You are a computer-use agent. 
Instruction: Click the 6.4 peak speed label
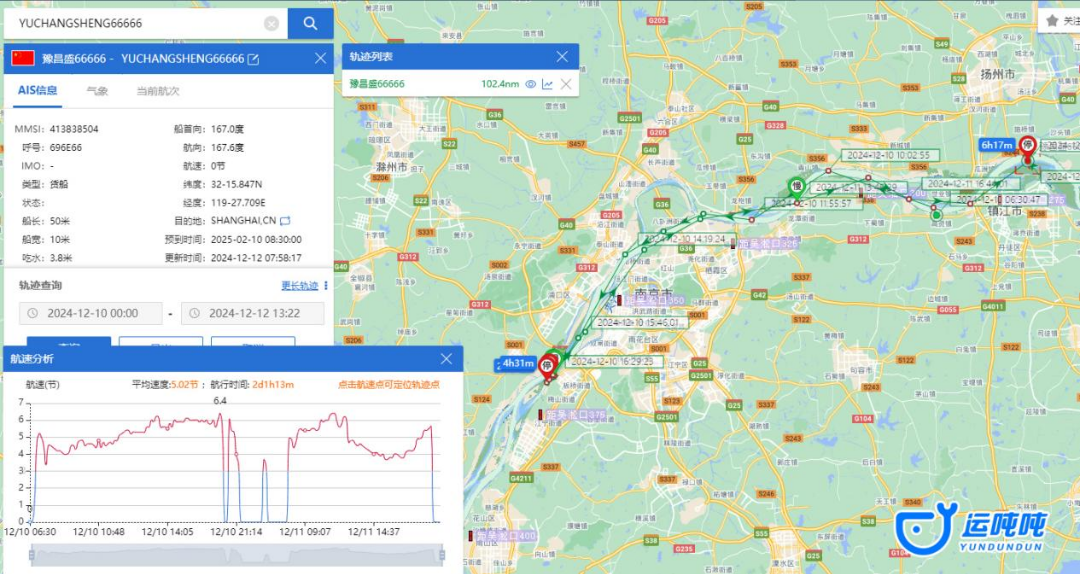[220, 401]
